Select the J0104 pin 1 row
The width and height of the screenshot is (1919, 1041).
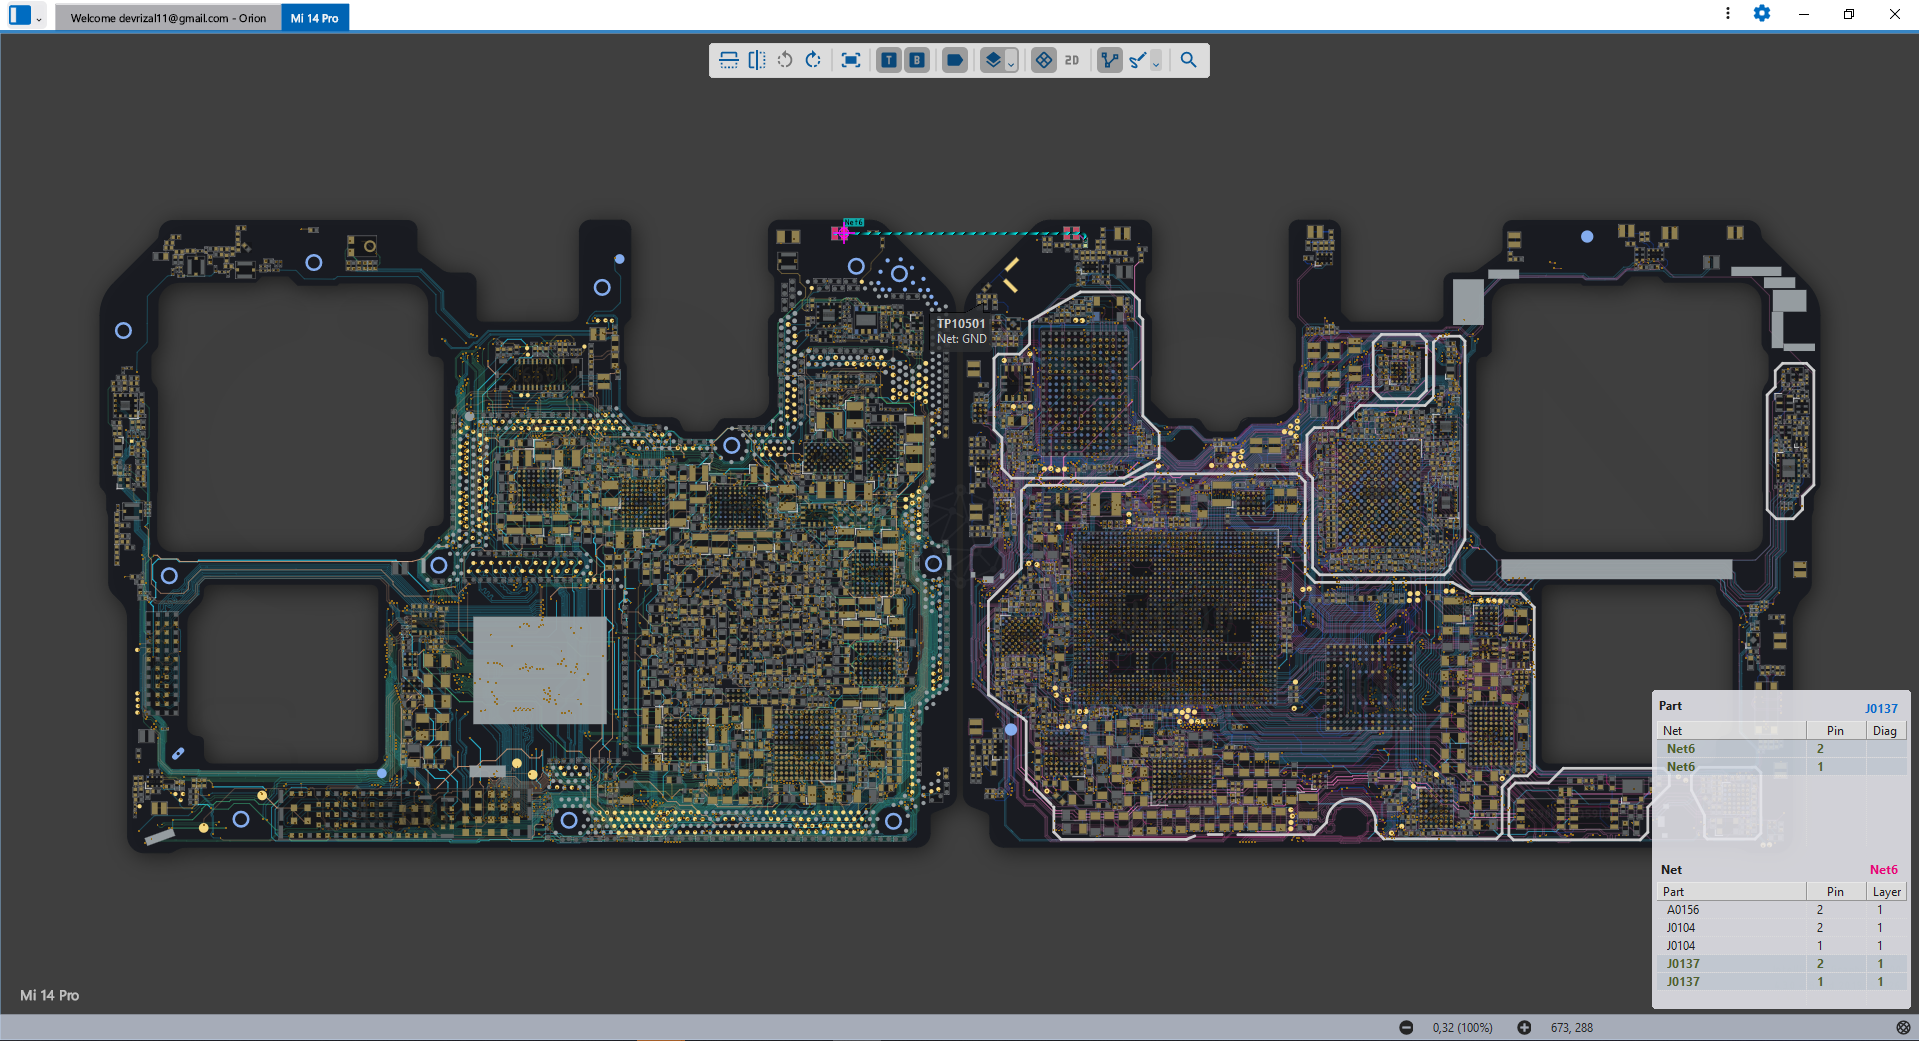[1782, 946]
